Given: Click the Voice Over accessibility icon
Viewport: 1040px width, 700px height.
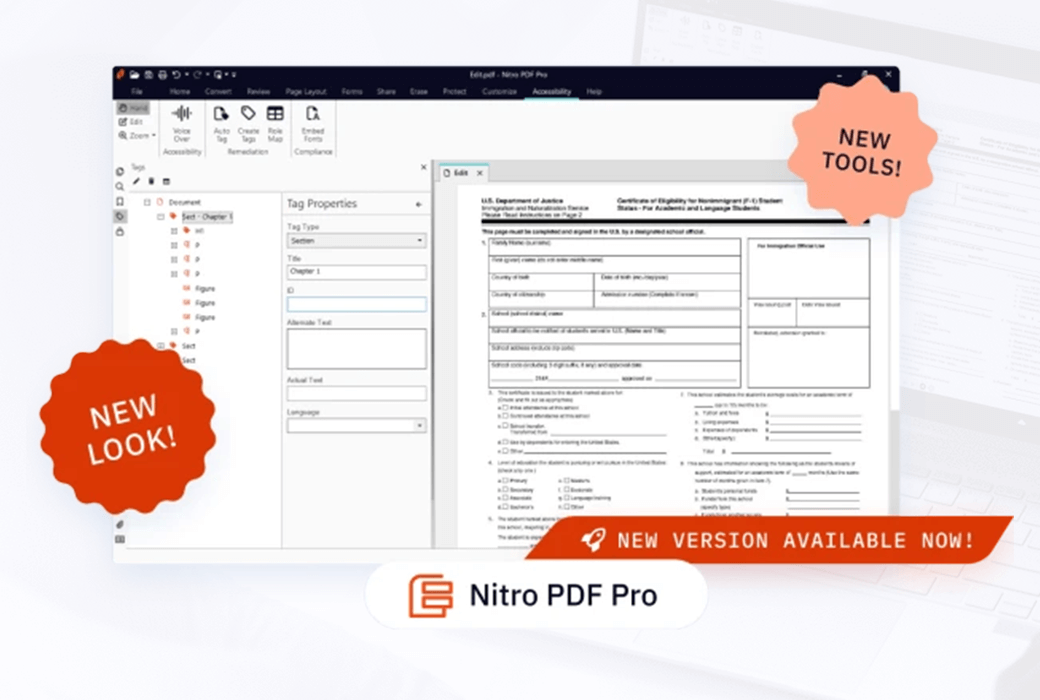Looking at the screenshot, I should 181,115.
